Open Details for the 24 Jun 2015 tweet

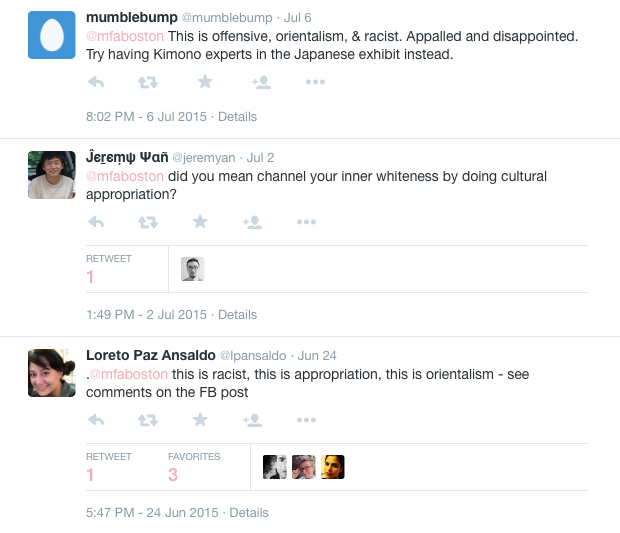coord(249,512)
